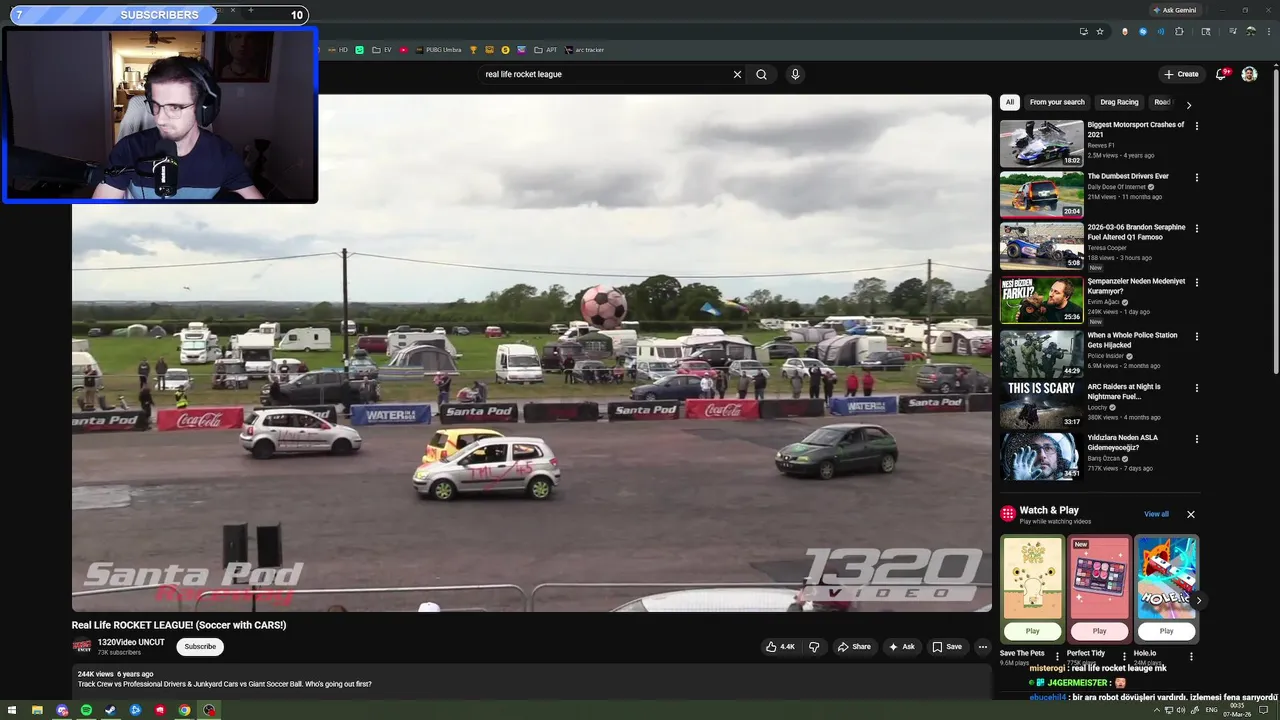
Task: Start voice search with the microphone icon
Action: (x=795, y=74)
